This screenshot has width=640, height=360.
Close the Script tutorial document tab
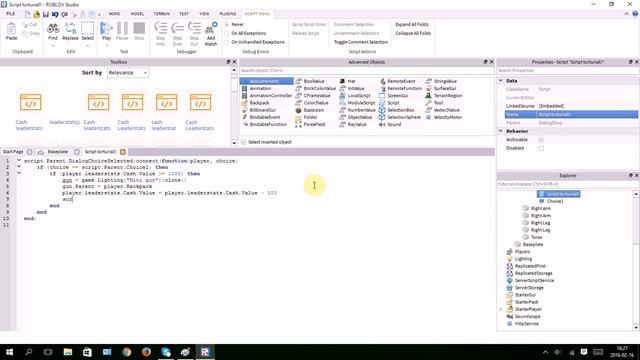tap(123, 152)
